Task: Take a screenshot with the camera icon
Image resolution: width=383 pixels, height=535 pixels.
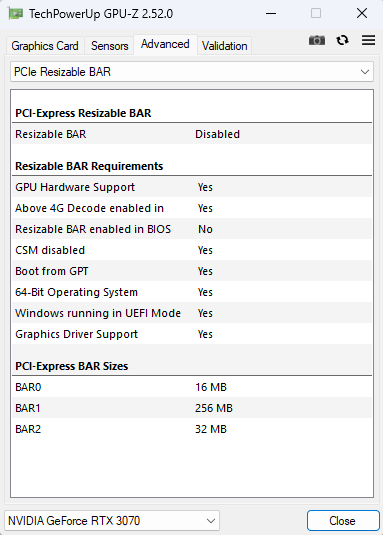Action: click(x=317, y=41)
